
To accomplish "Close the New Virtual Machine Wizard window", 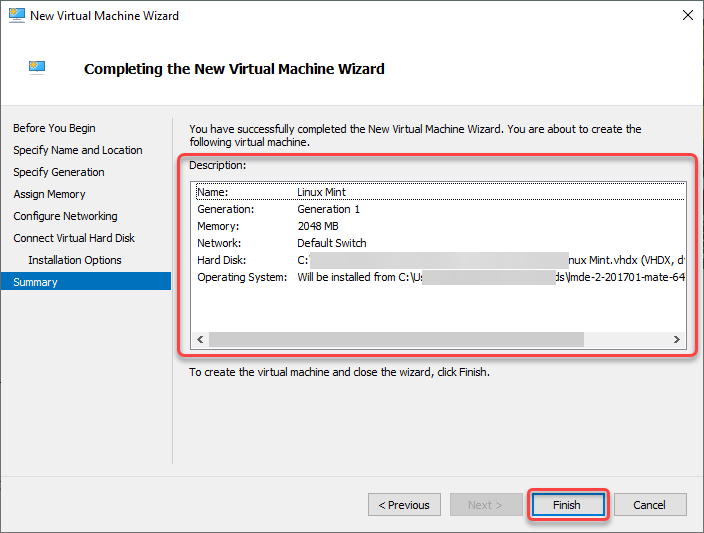I will point(687,15).
